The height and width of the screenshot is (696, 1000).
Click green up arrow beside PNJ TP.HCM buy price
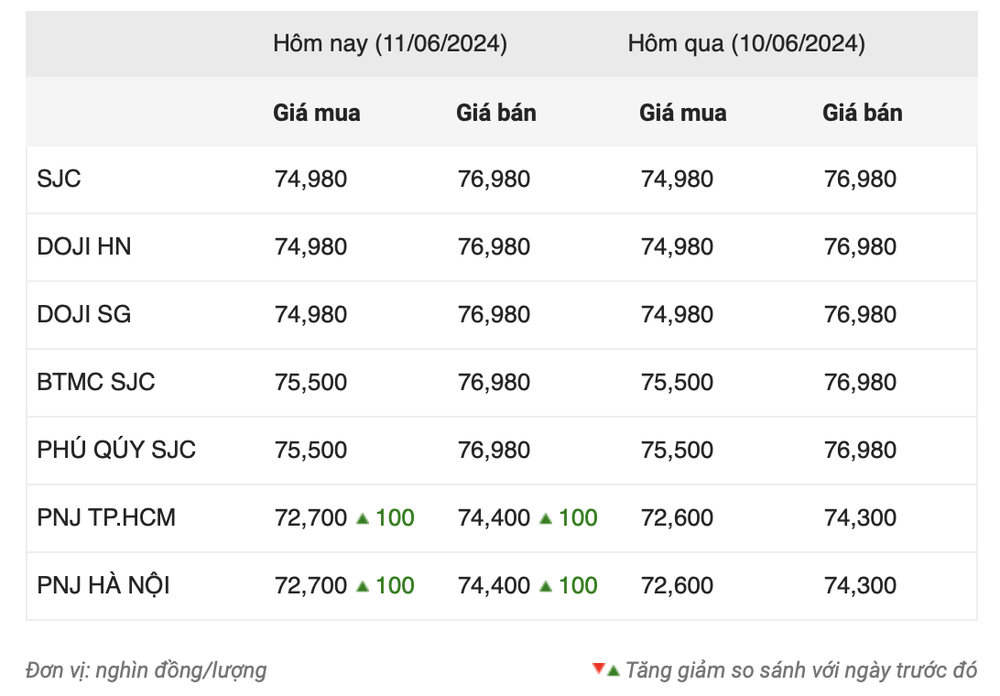362,519
